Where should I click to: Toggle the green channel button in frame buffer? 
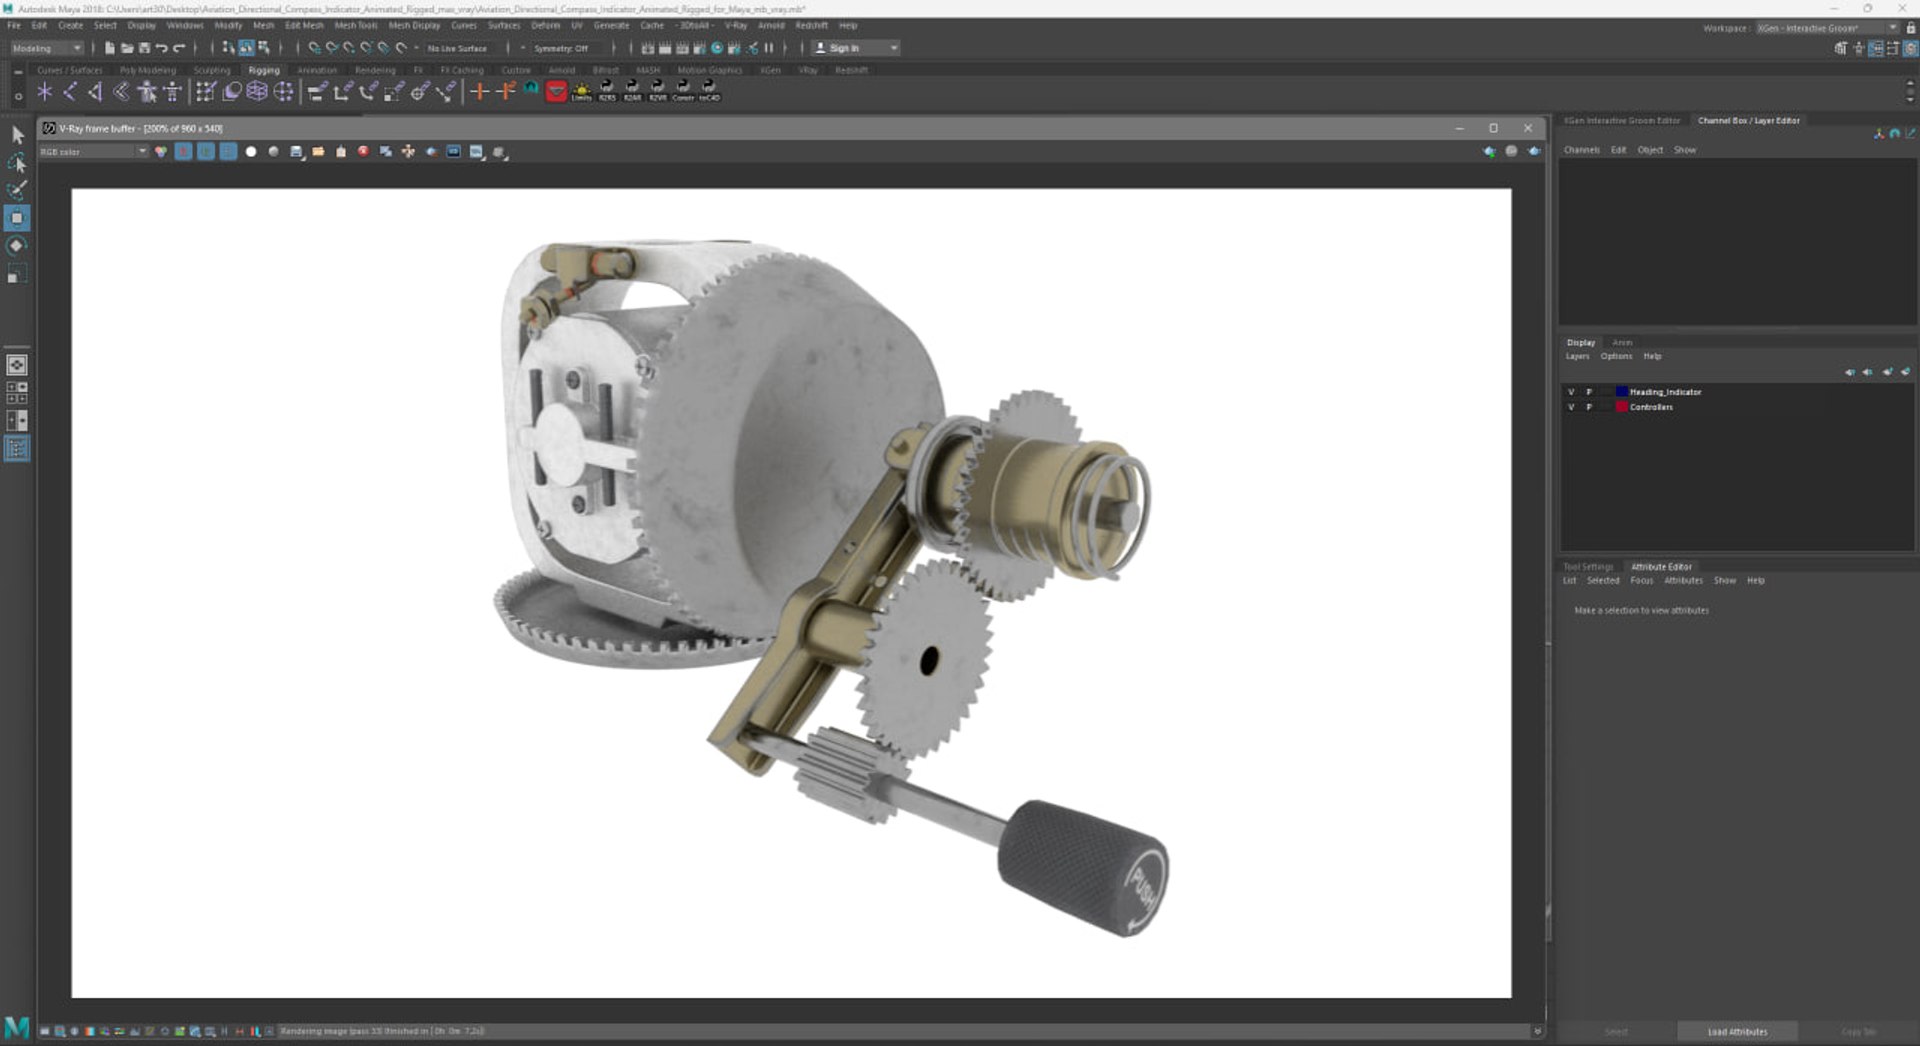coord(206,152)
